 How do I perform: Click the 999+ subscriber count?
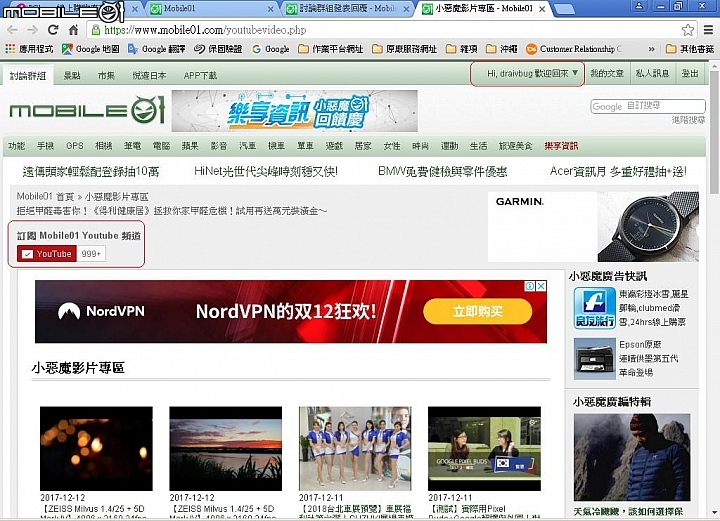click(91, 254)
